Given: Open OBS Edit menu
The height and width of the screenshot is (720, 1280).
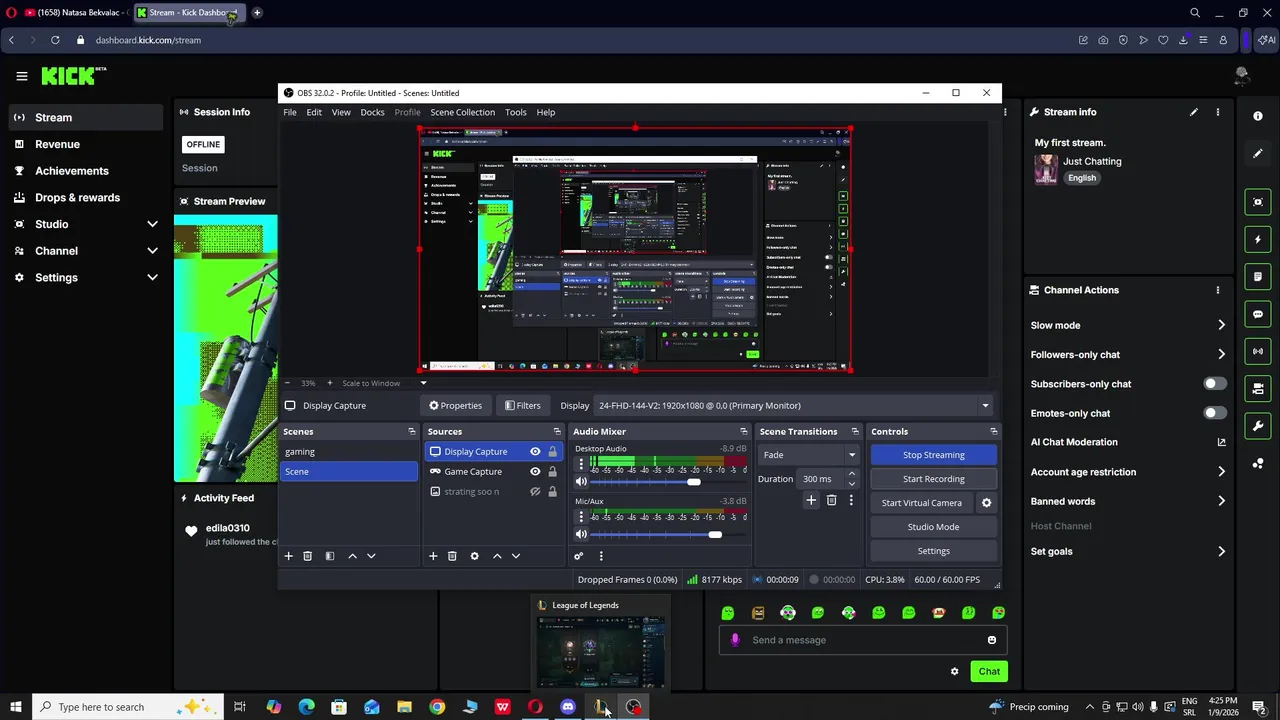Looking at the screenshot, I should pyautogui.click(x=314, y=112).
